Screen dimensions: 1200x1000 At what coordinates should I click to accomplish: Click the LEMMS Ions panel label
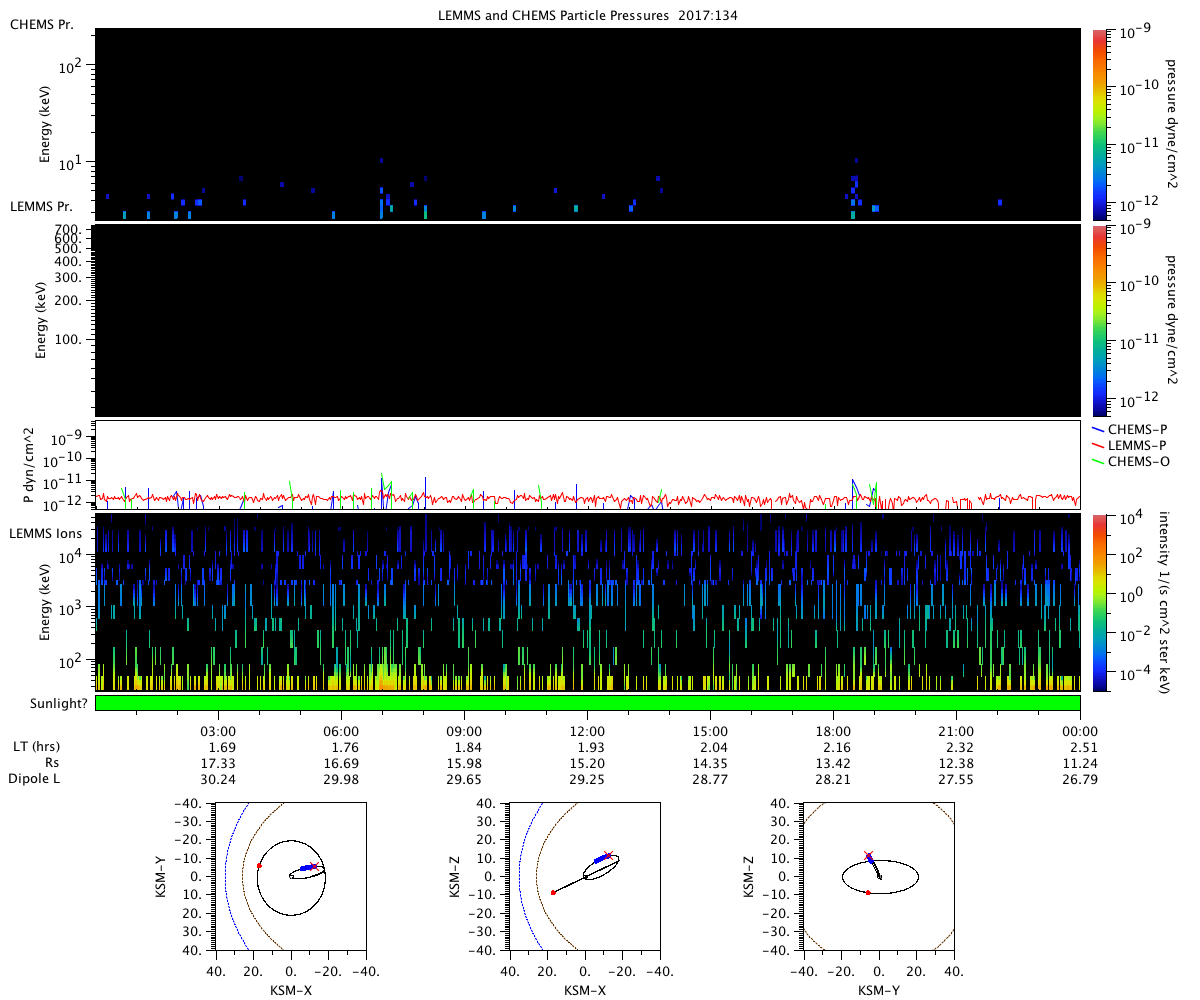(x=46, y=535)
